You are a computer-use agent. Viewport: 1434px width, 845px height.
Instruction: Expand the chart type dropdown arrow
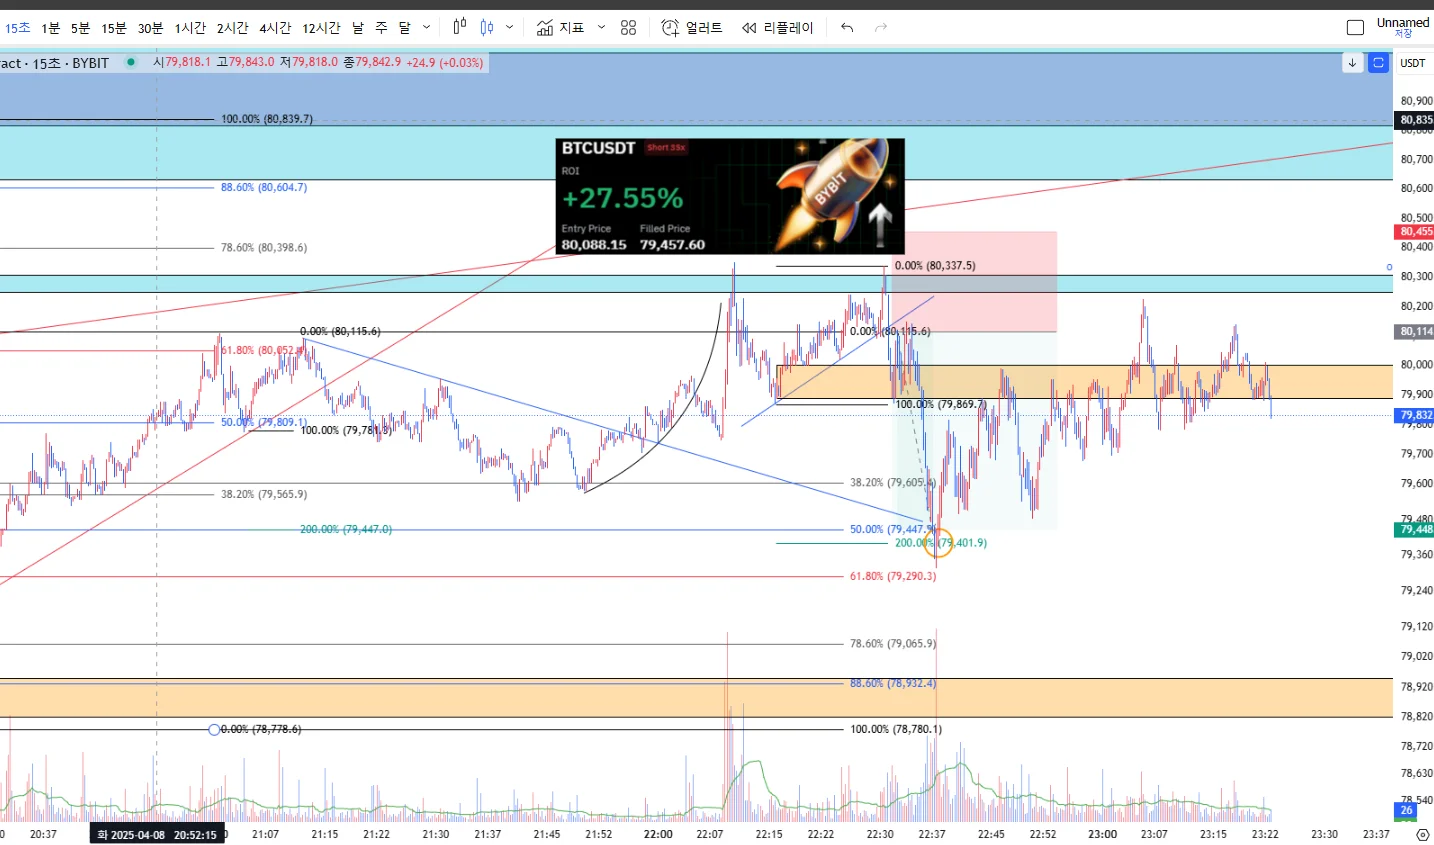[x=509, y=28]
